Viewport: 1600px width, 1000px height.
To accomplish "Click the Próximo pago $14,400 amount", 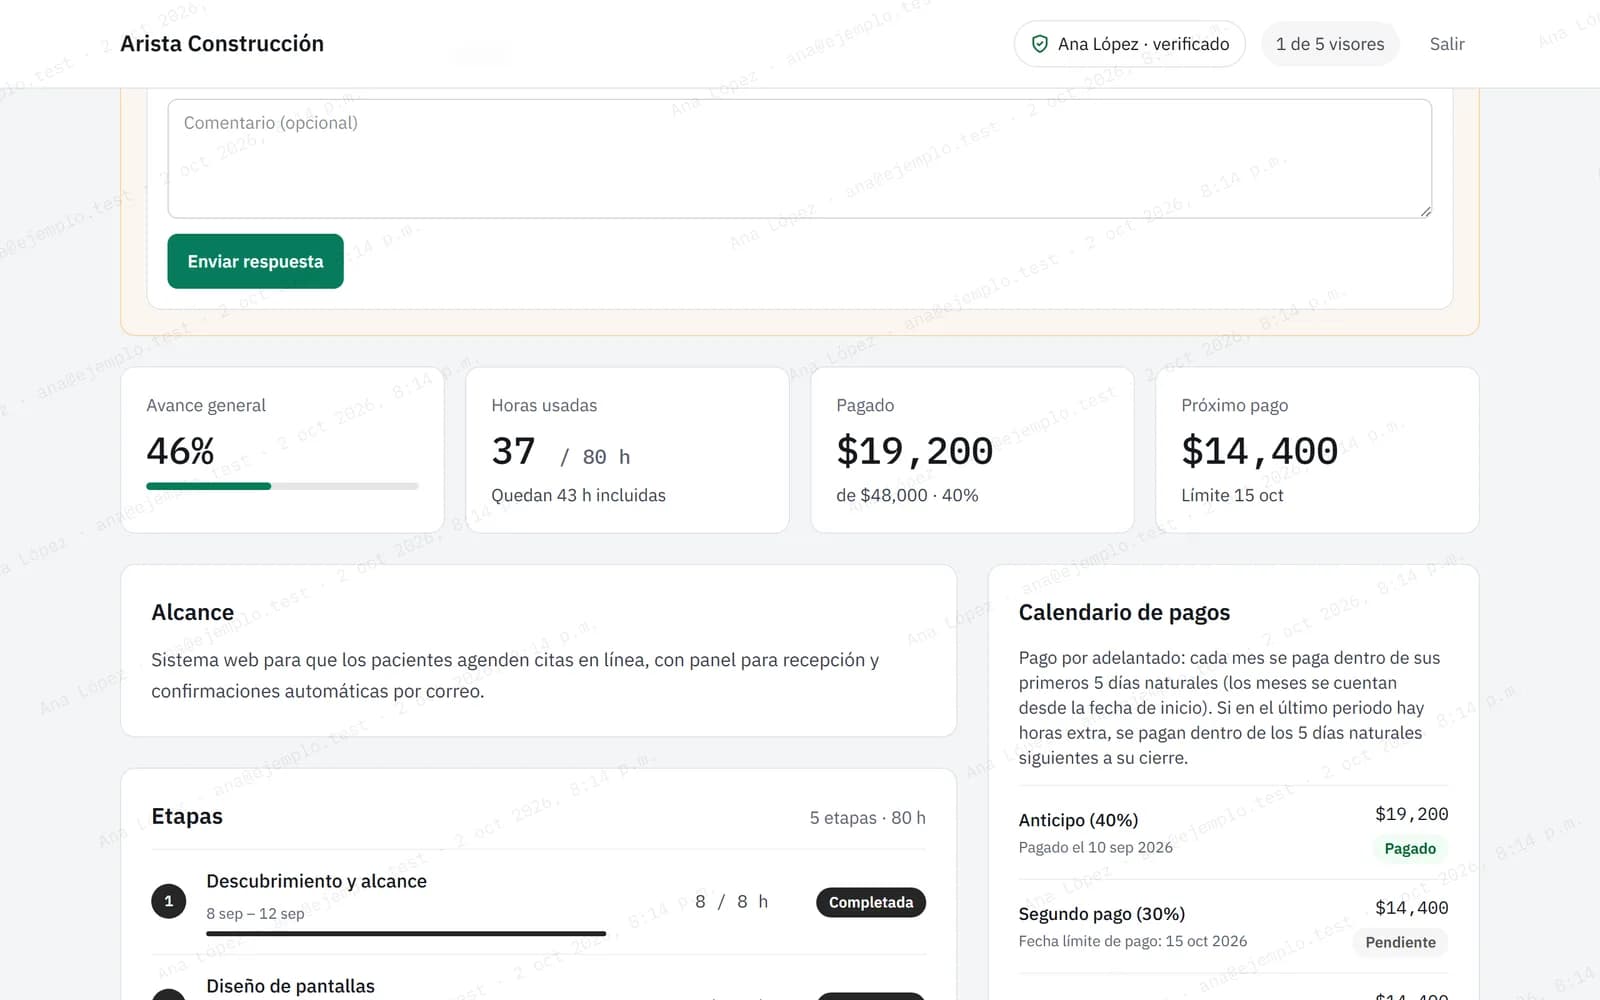I will [x=1259, y=451].
